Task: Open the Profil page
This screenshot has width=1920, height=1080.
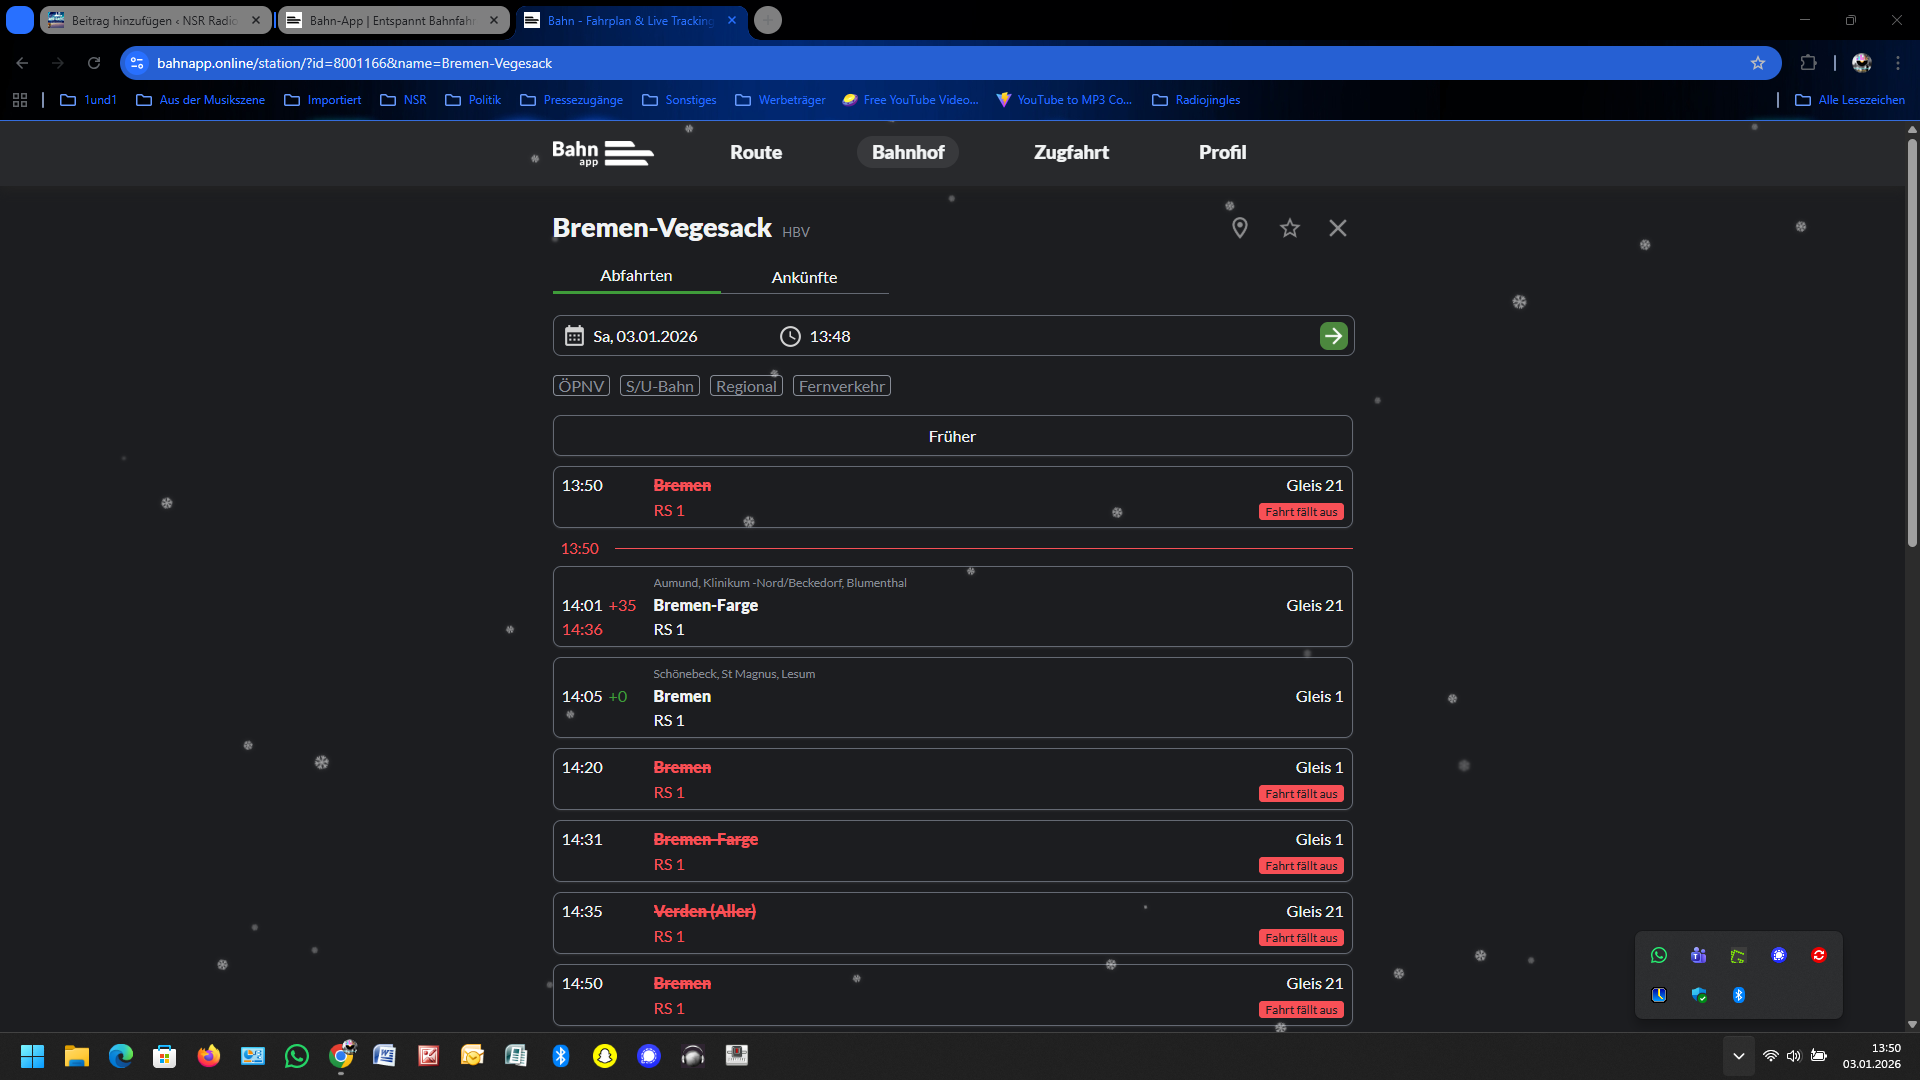Action: pos(1222,152)
